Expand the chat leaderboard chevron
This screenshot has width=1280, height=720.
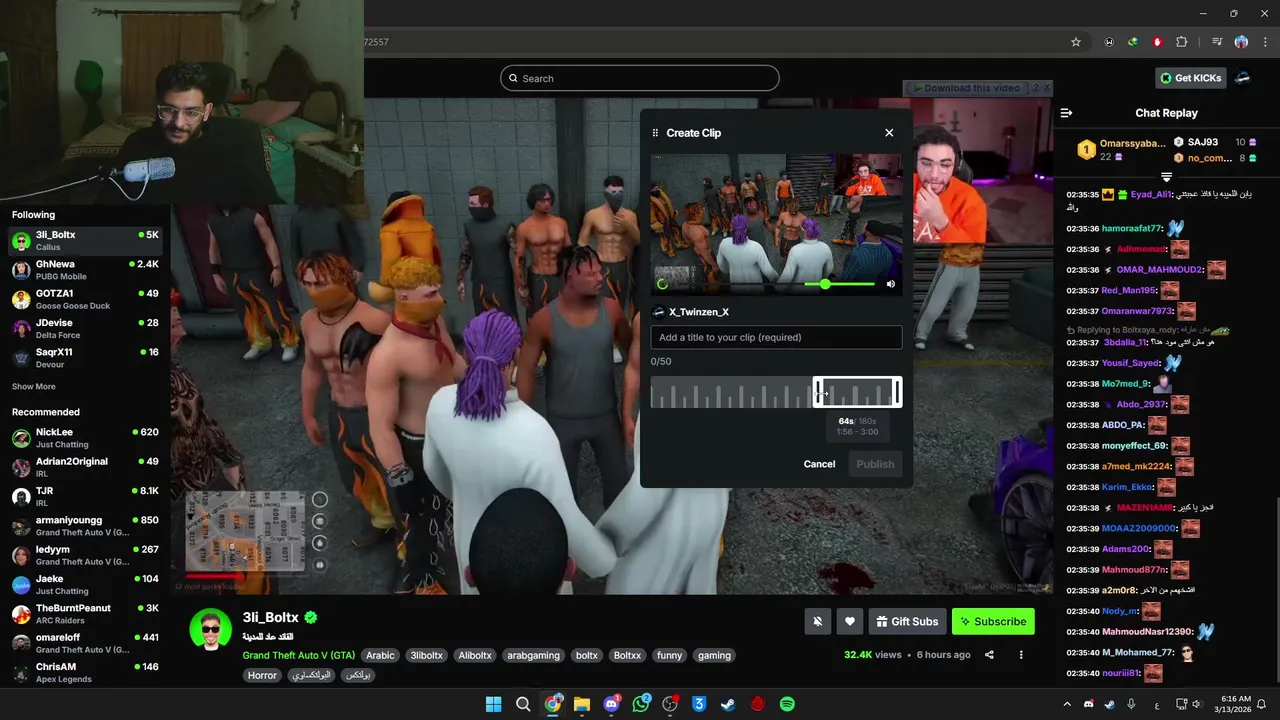tap(1166, 177)
